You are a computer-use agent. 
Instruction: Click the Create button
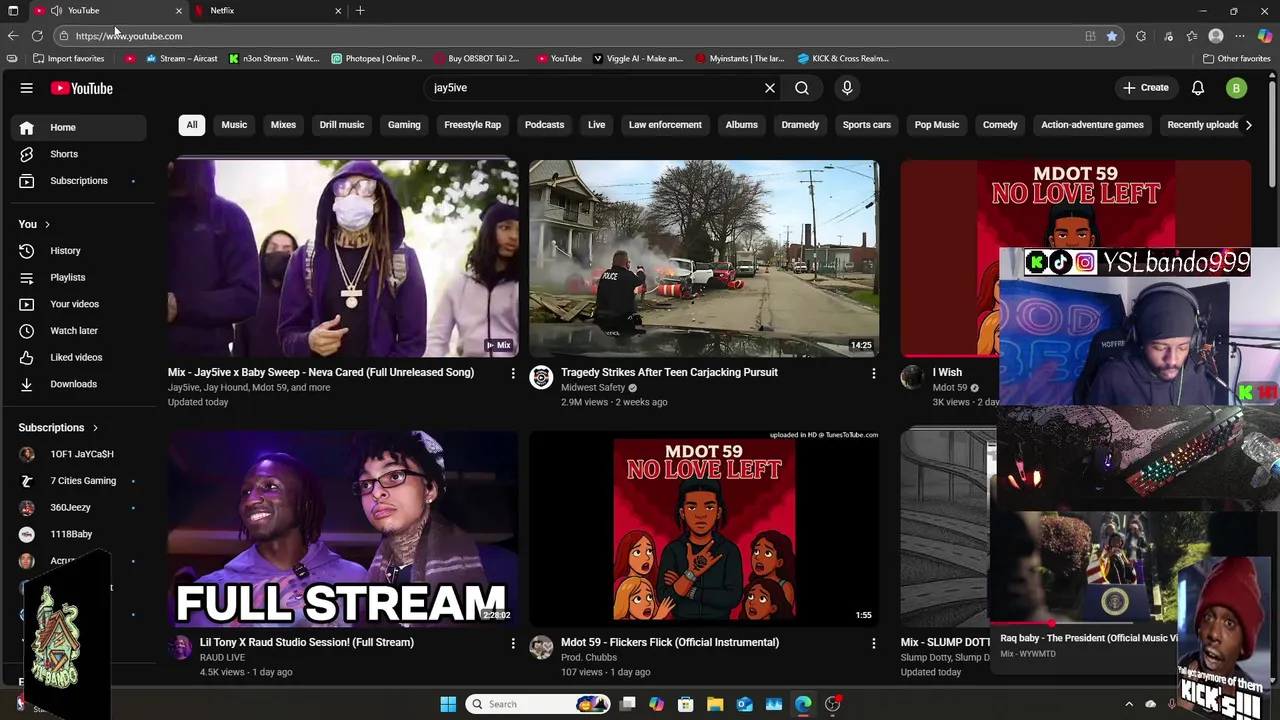1145,88
